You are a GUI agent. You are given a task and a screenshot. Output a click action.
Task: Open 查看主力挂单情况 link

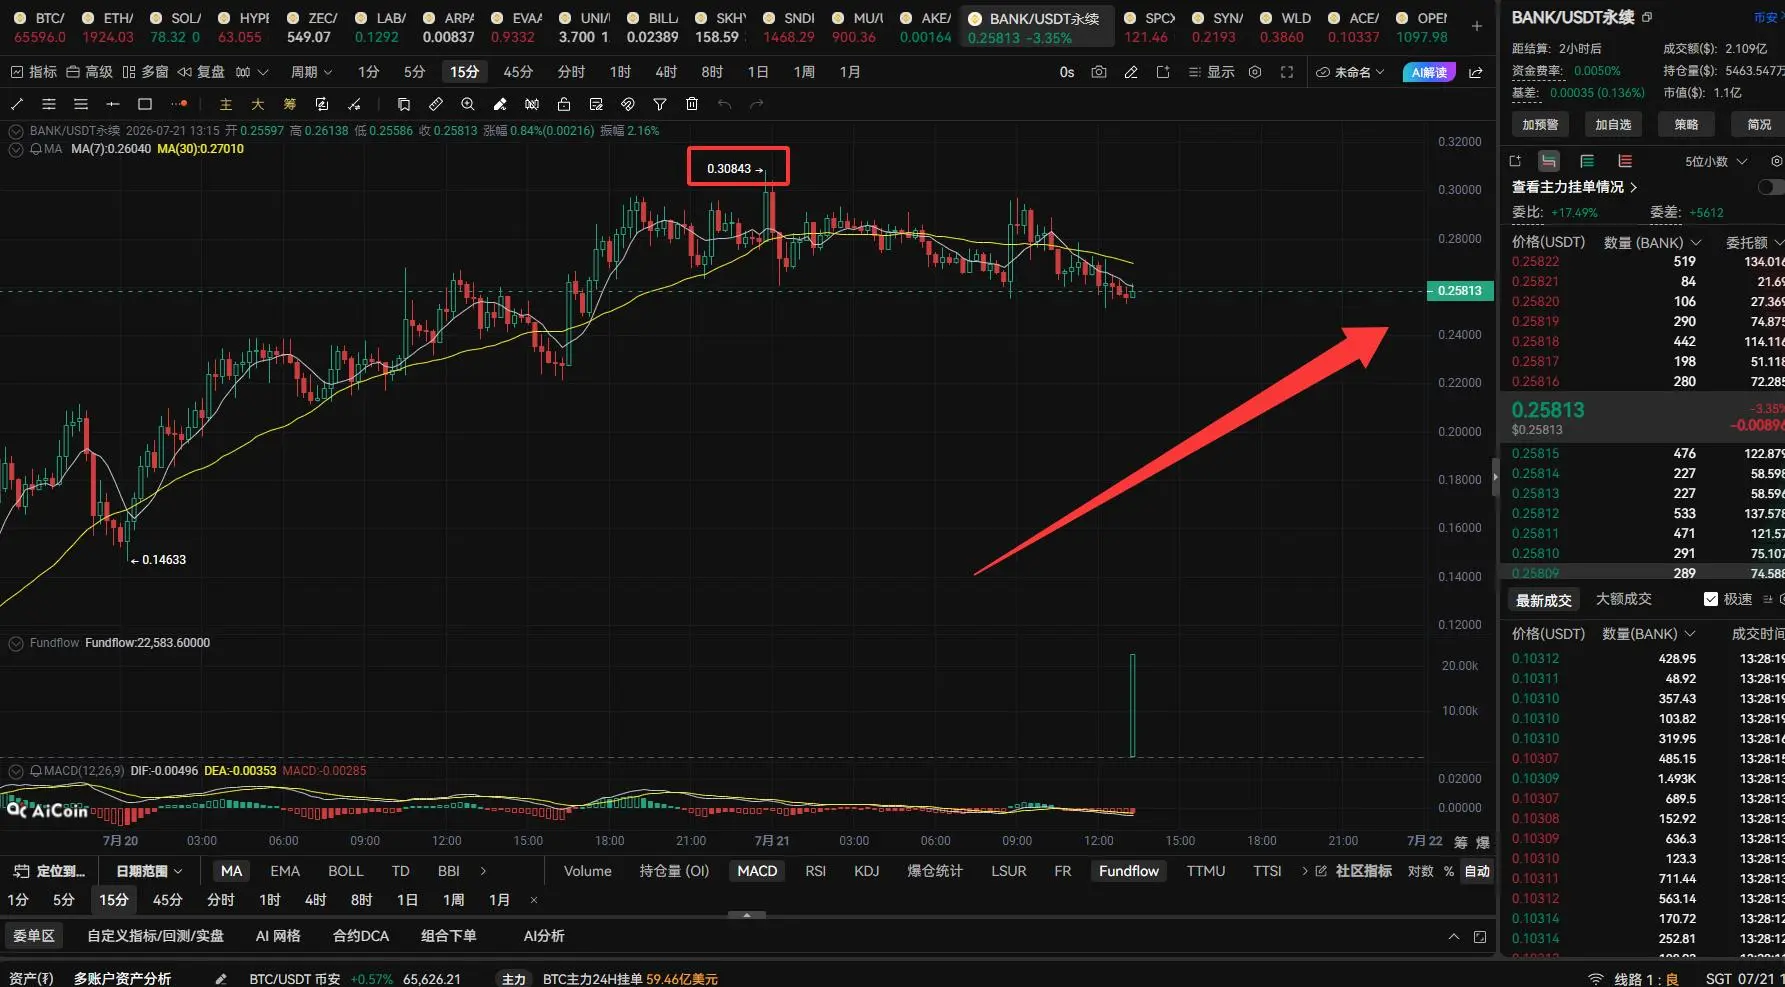(1574, 187)
